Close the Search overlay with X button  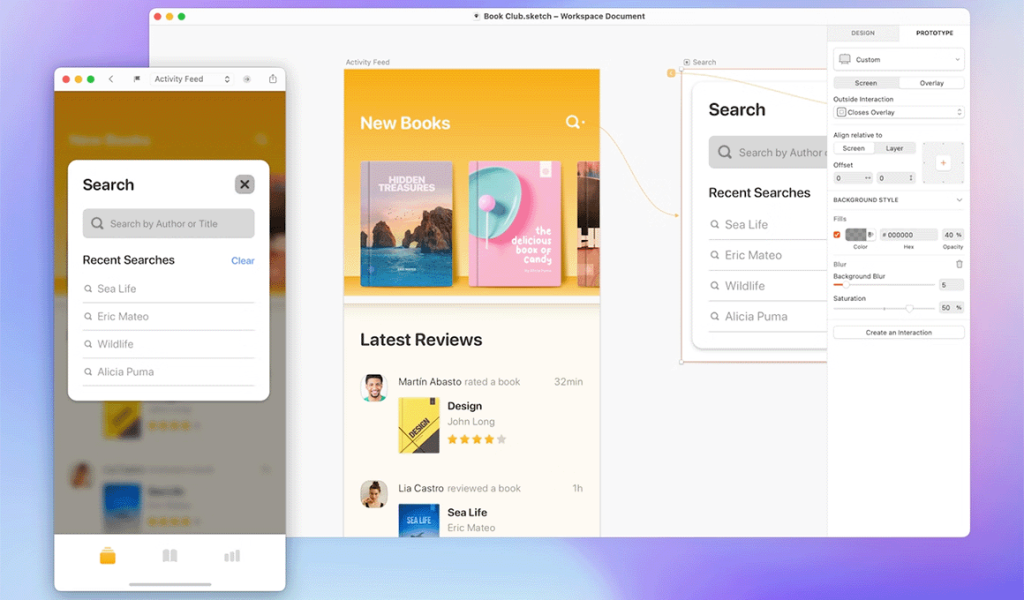tap(244, 185)
